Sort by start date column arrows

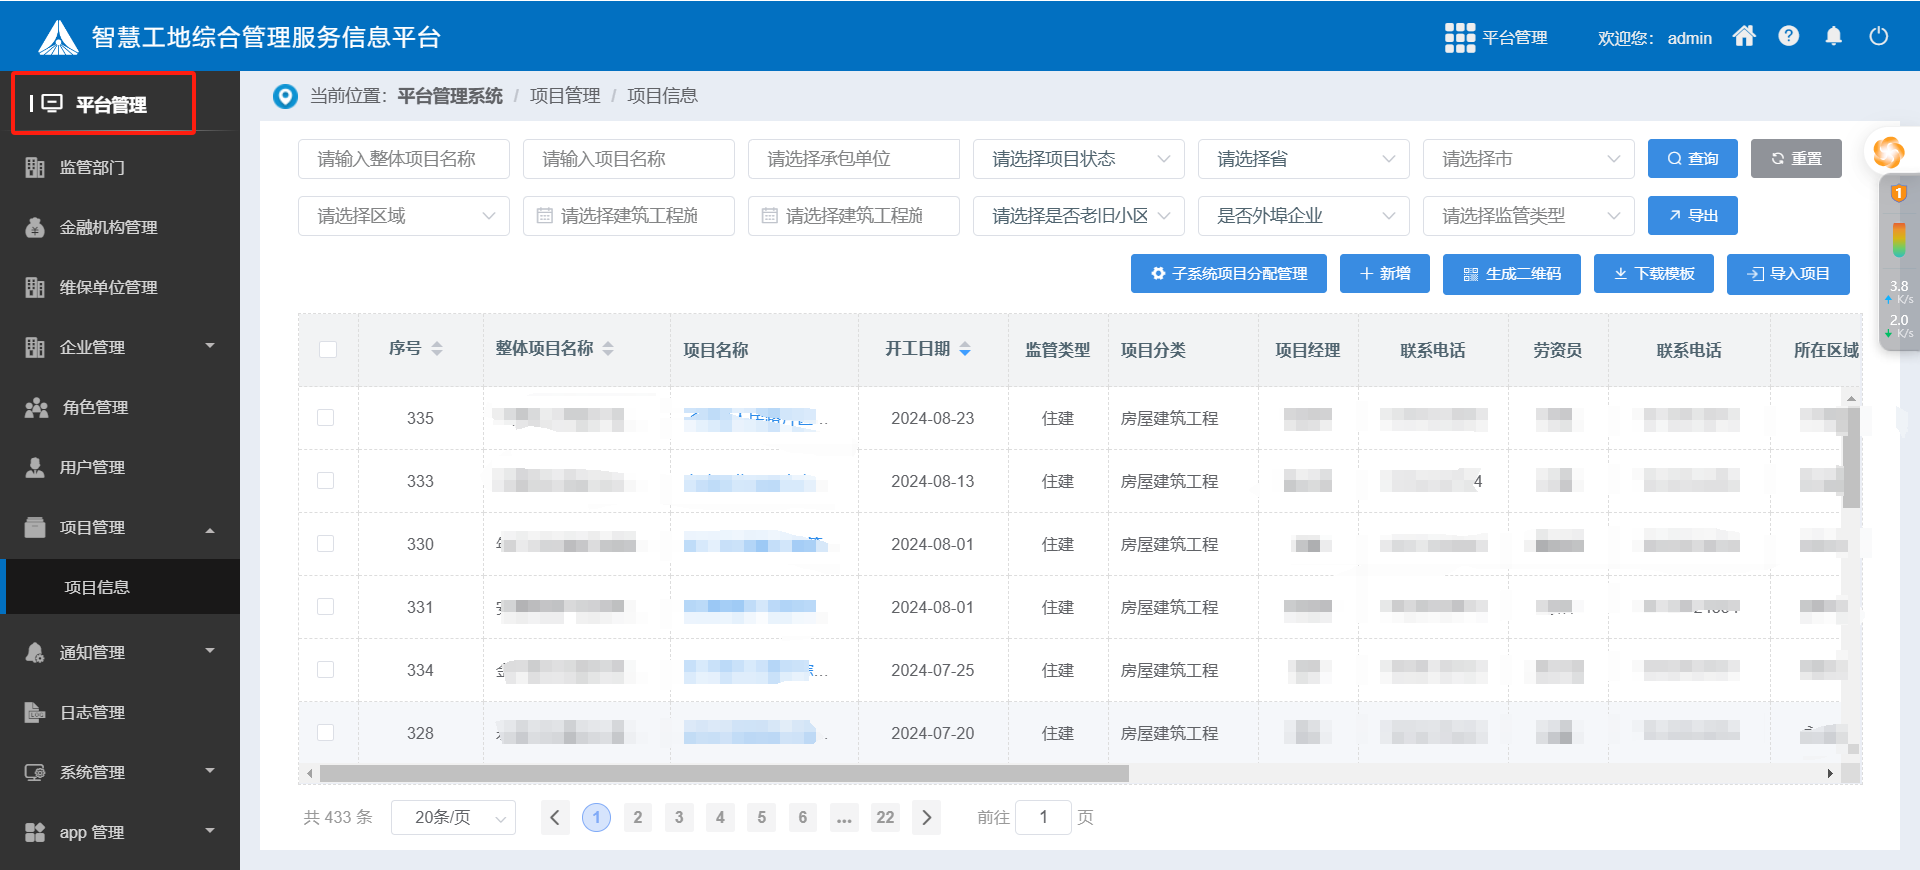click(965, 349)
